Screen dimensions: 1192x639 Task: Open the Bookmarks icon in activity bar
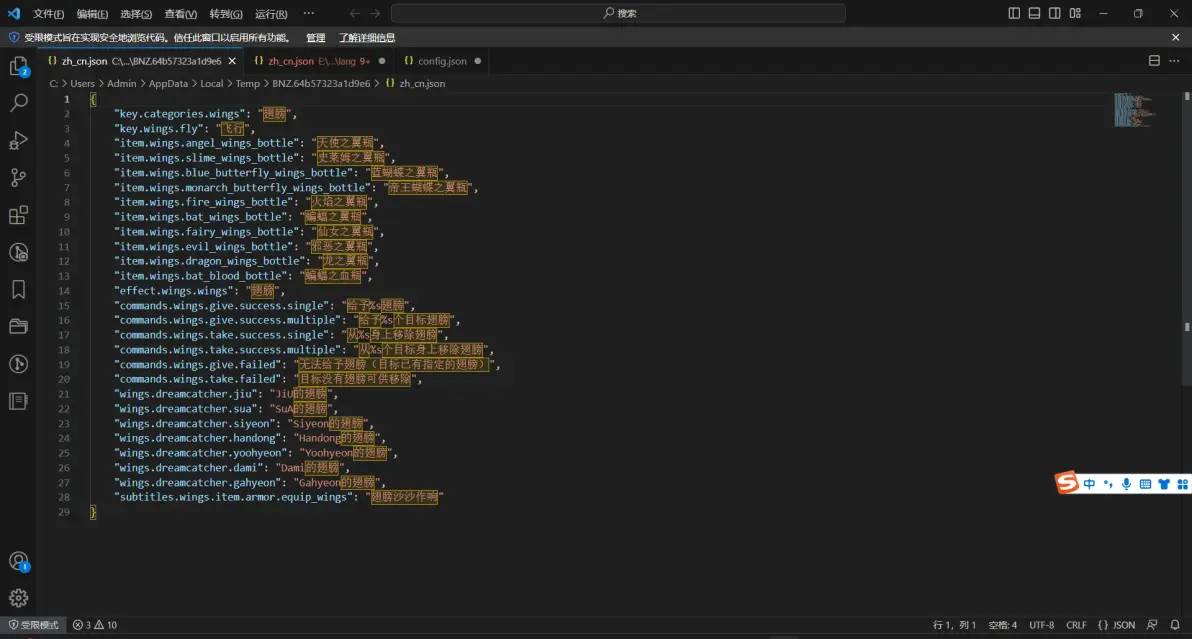(18, 289)
